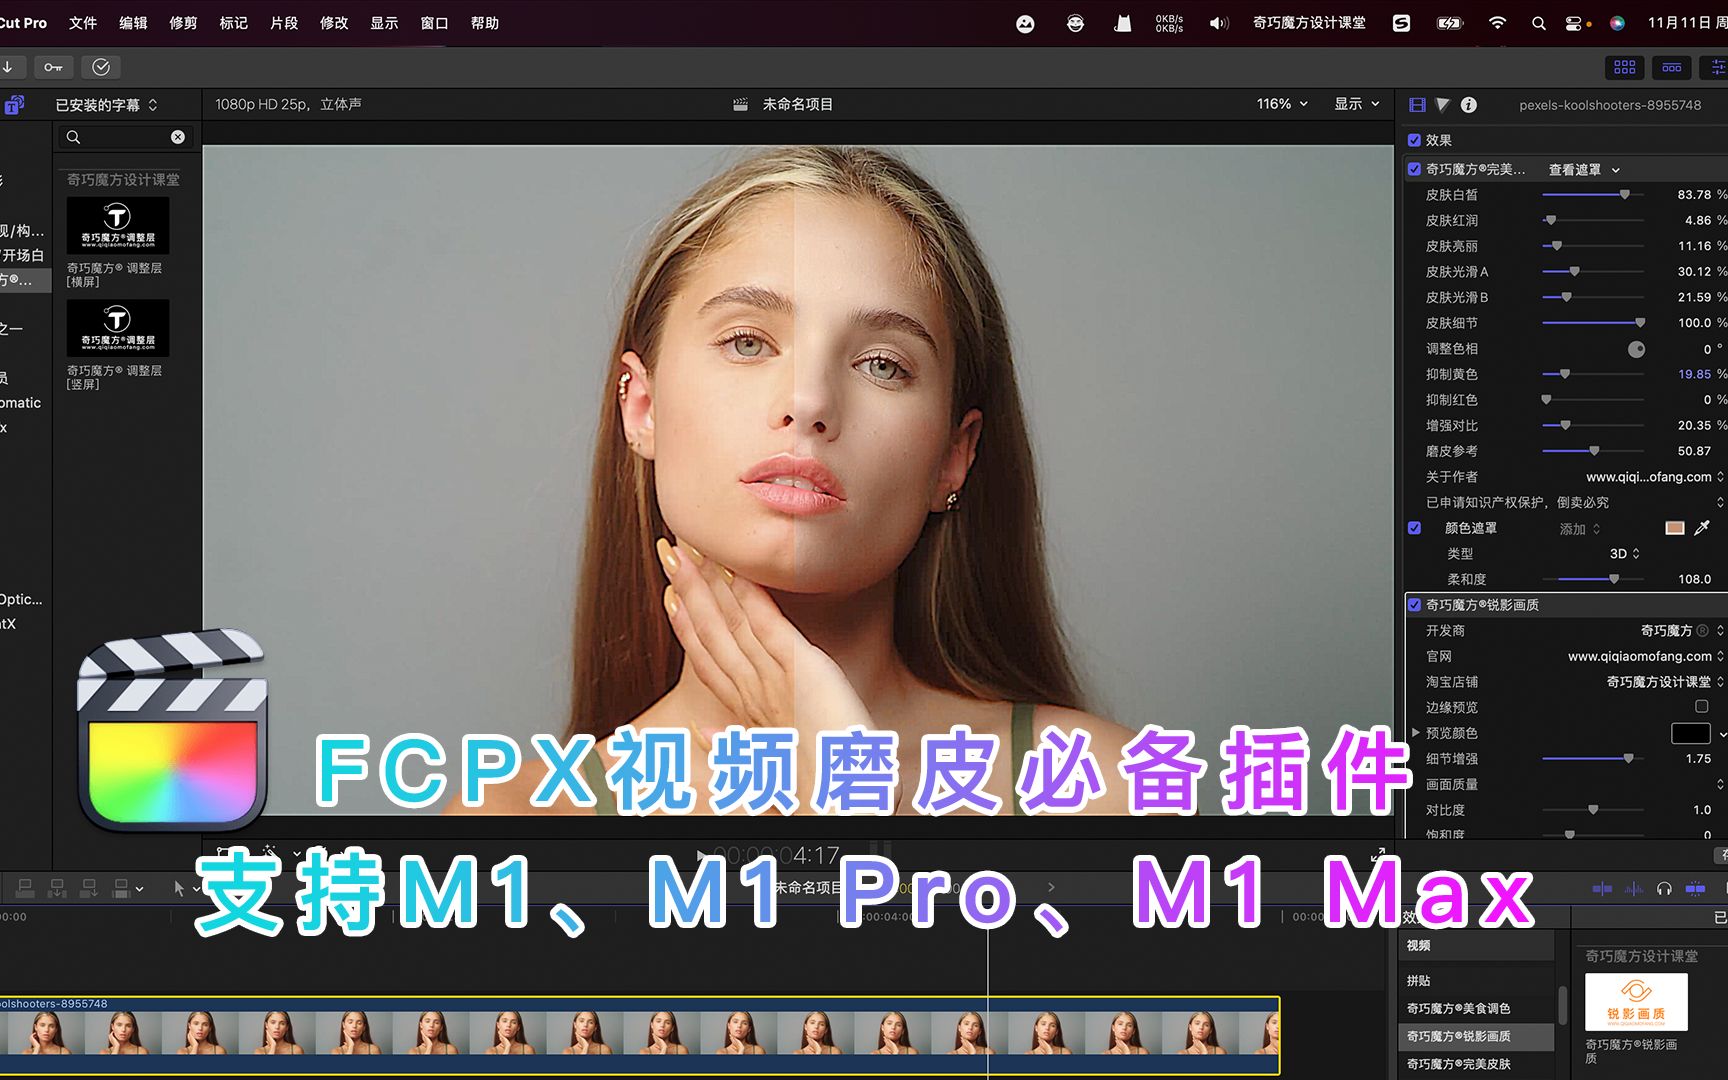Click the import media arrow icon
The width and height of the screenshot is (1728, 1080).
point(8,67)
